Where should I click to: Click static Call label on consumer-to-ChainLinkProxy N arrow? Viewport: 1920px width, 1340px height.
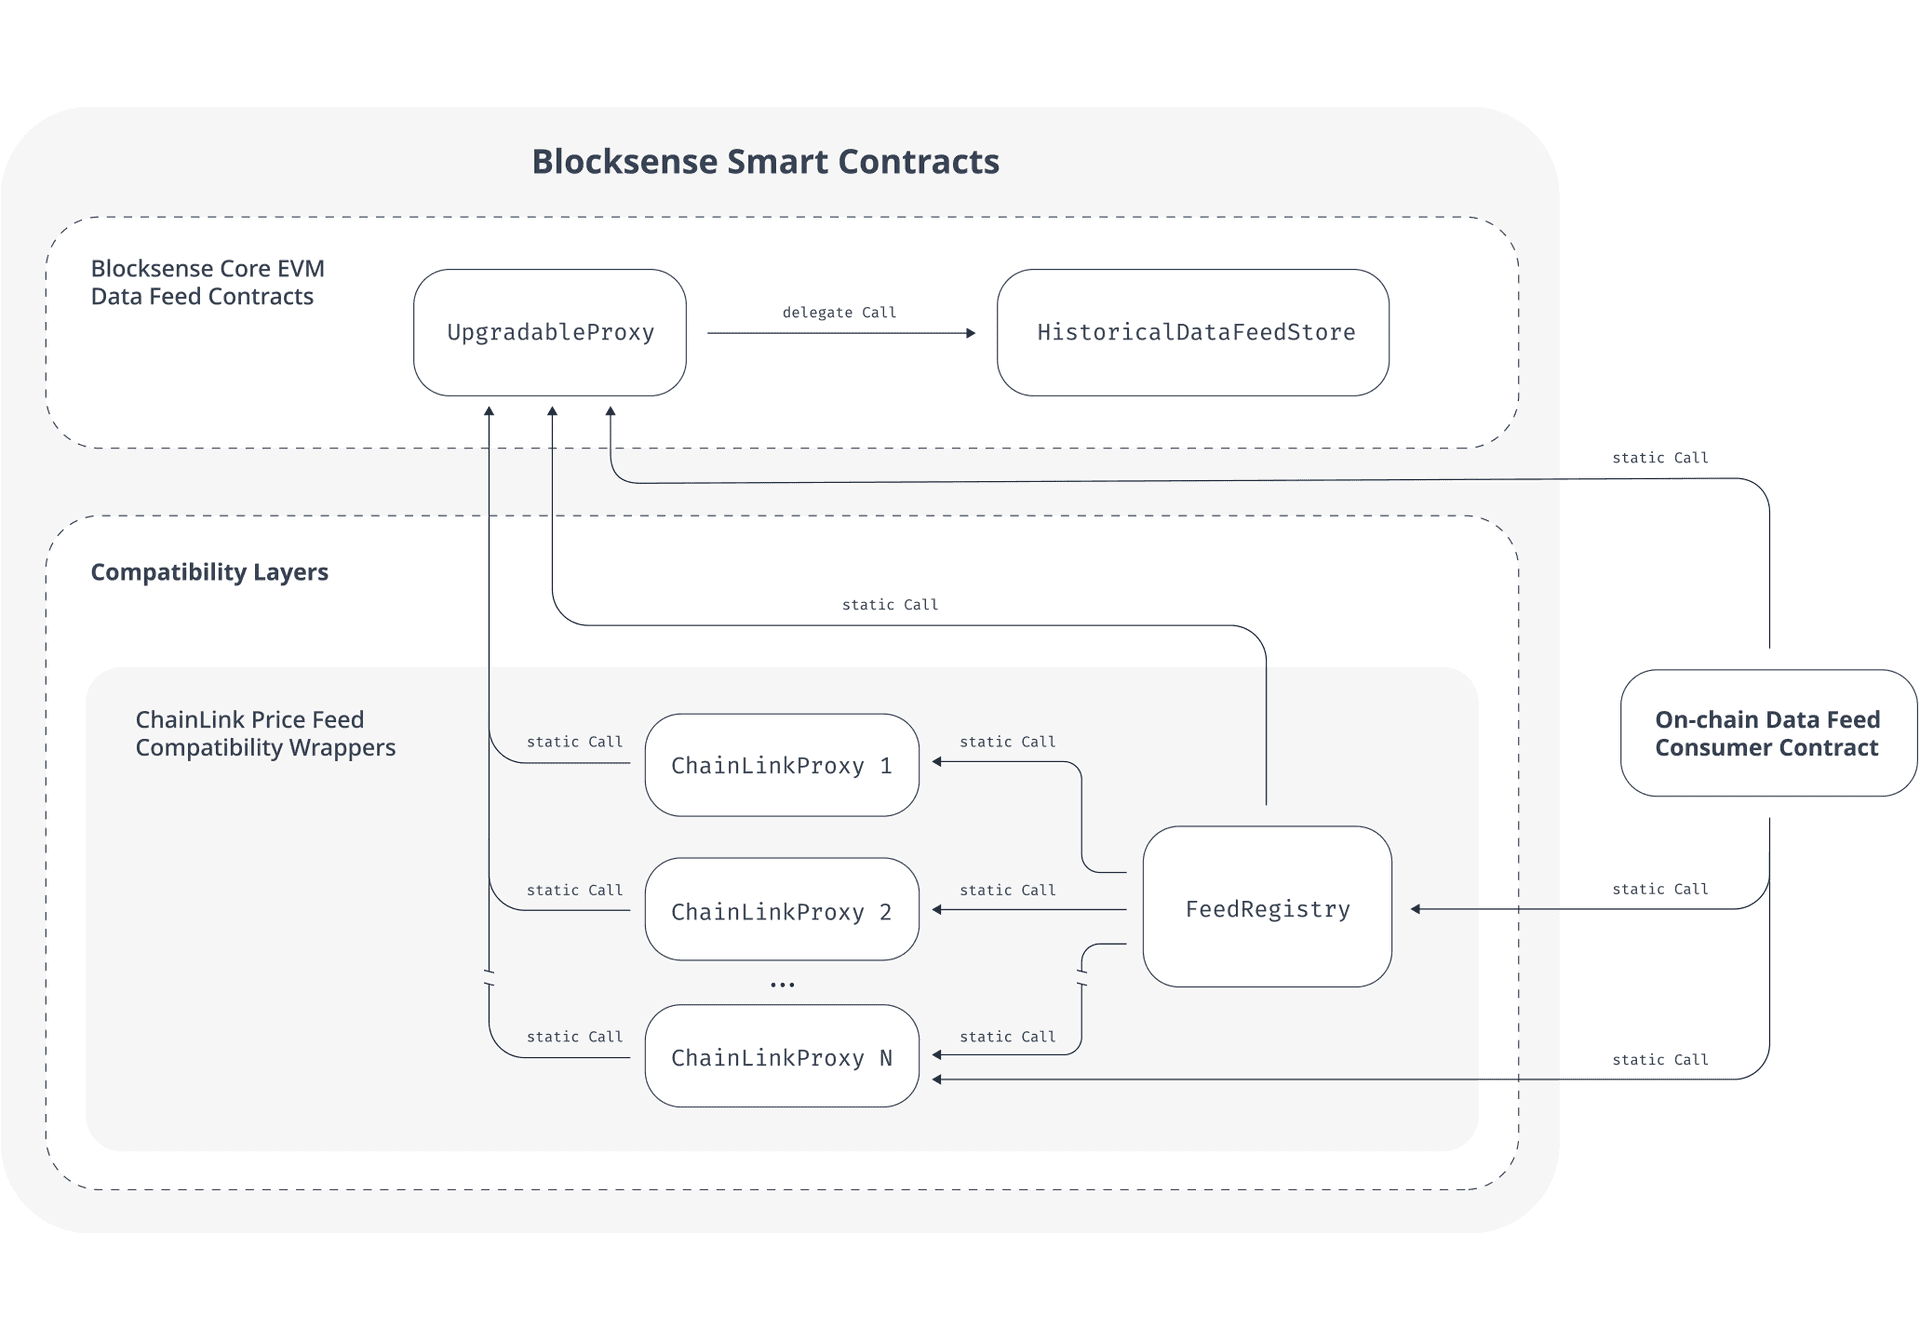click(1660, 1059)
